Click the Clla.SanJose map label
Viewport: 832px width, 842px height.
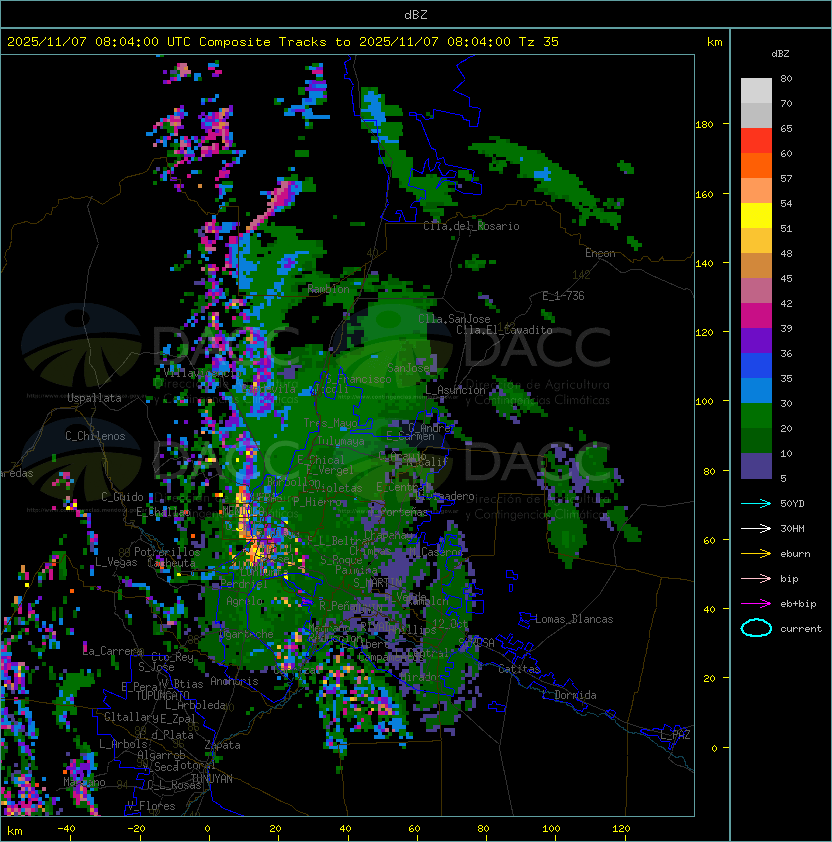454,319
